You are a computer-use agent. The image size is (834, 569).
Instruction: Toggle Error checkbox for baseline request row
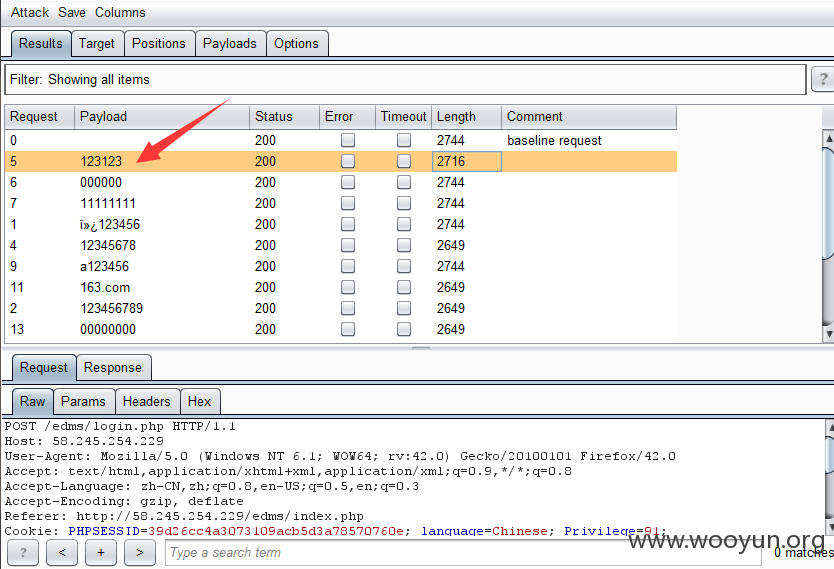coord(348,140)
